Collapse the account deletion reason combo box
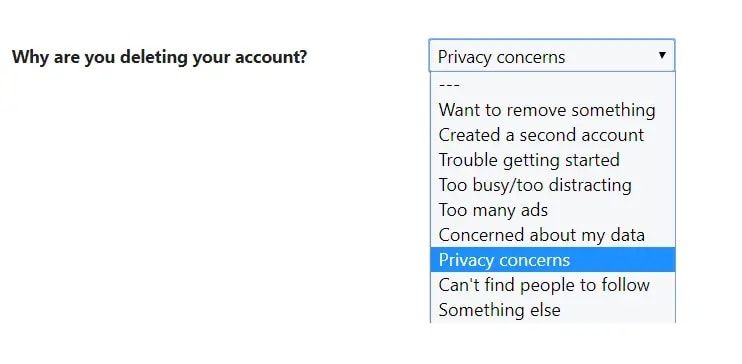Image resolution: width=742 pixels, height=364 pixels. pos(552,56)
